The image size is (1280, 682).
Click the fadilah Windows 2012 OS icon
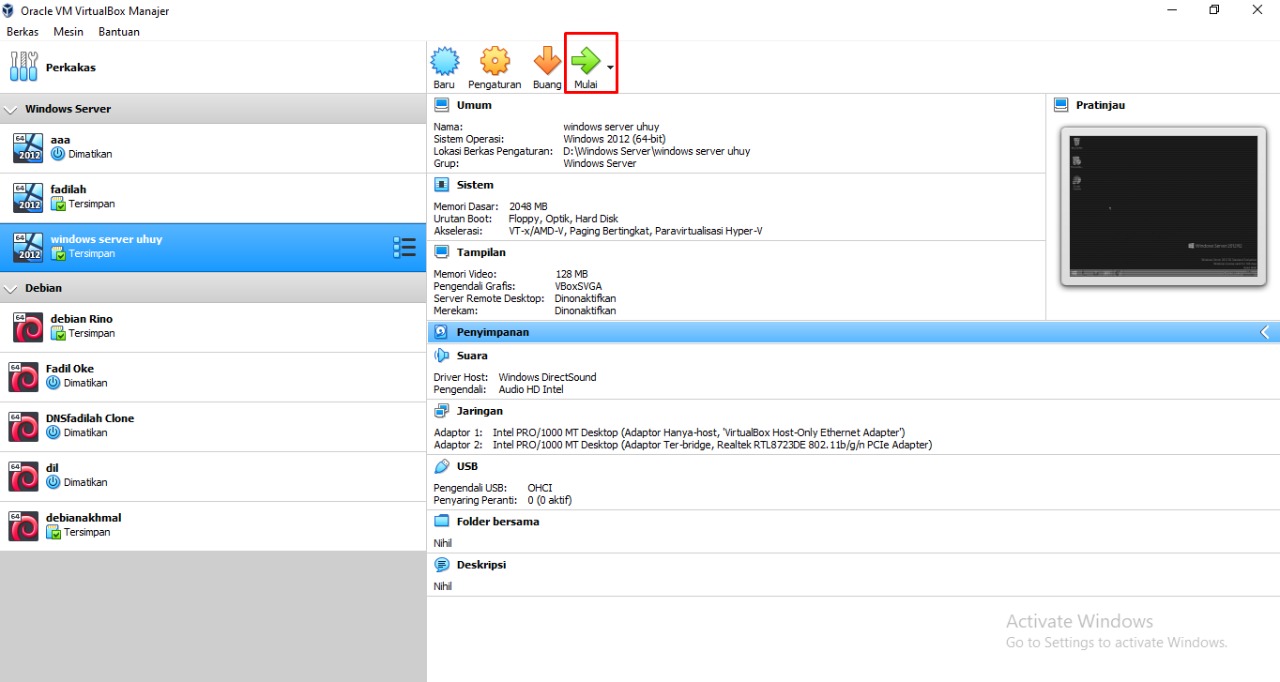click(x=28, y=198)
